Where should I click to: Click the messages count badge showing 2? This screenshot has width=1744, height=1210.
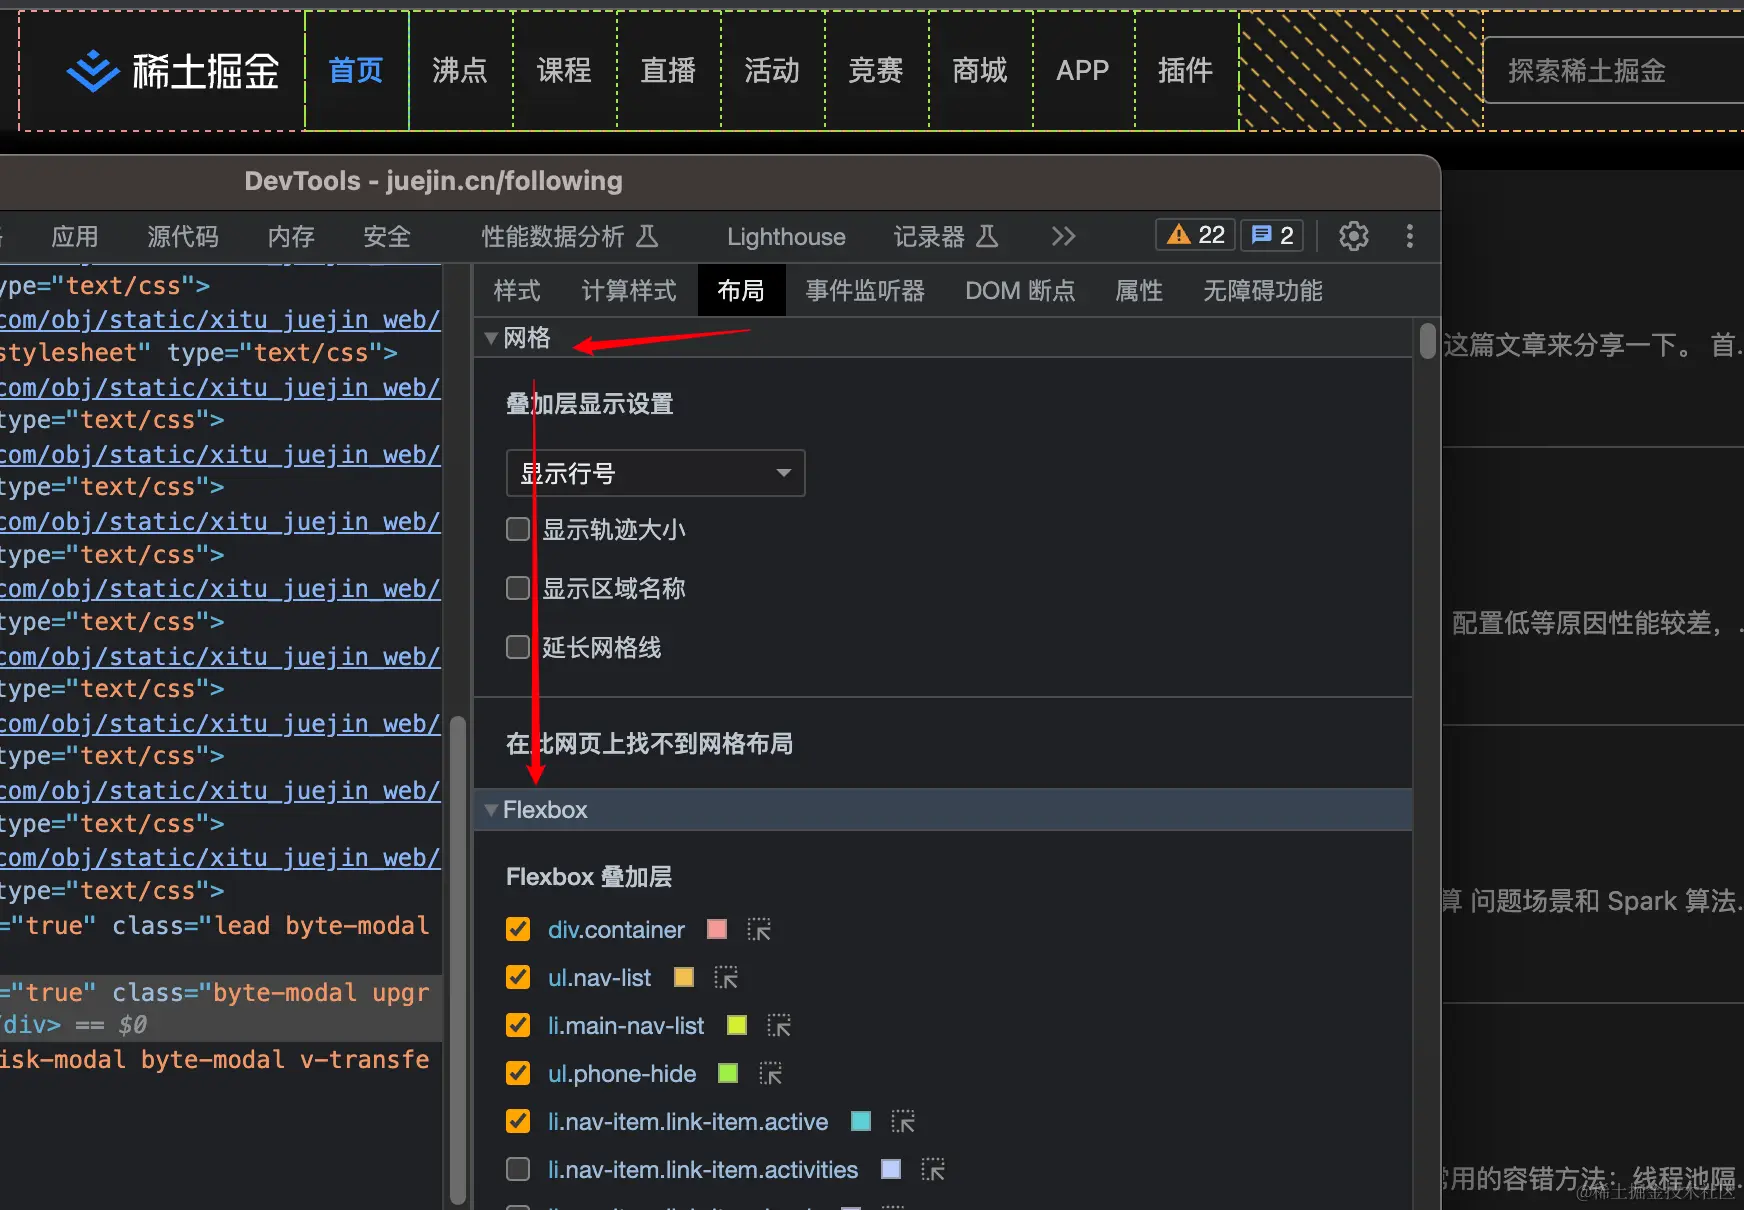click(1273, 235)
